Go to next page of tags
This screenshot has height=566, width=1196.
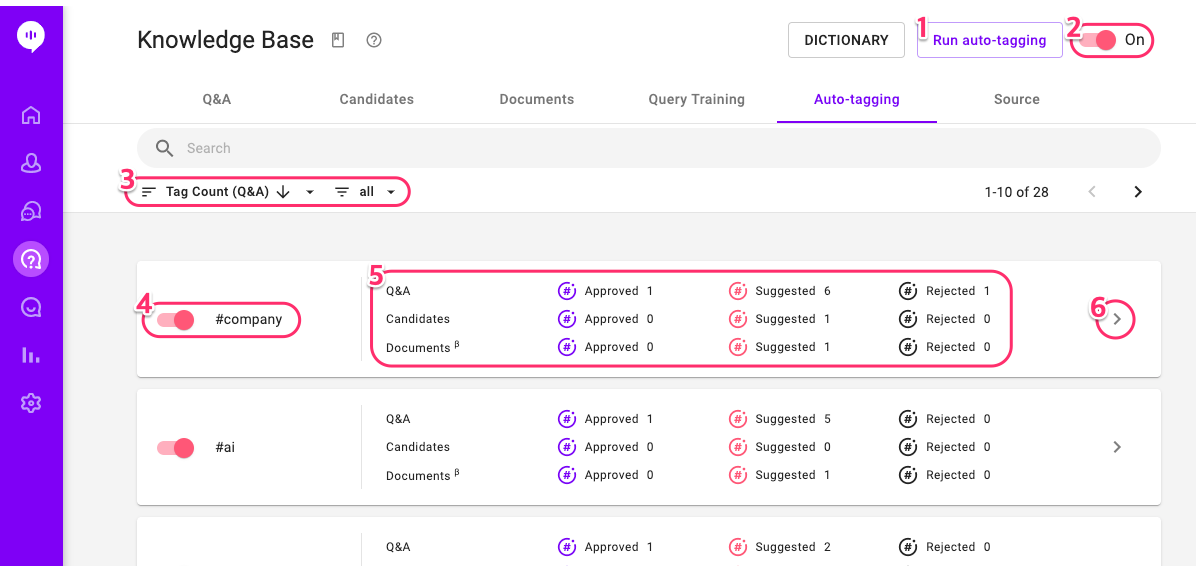click(1138, 192)
